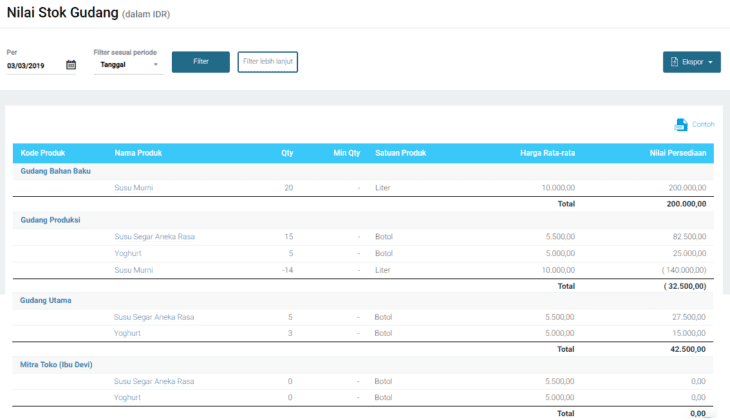Viewport: 730px width, 420px height.
Task: Click the document icon inside Ekspor button
Action: [674, 62]
